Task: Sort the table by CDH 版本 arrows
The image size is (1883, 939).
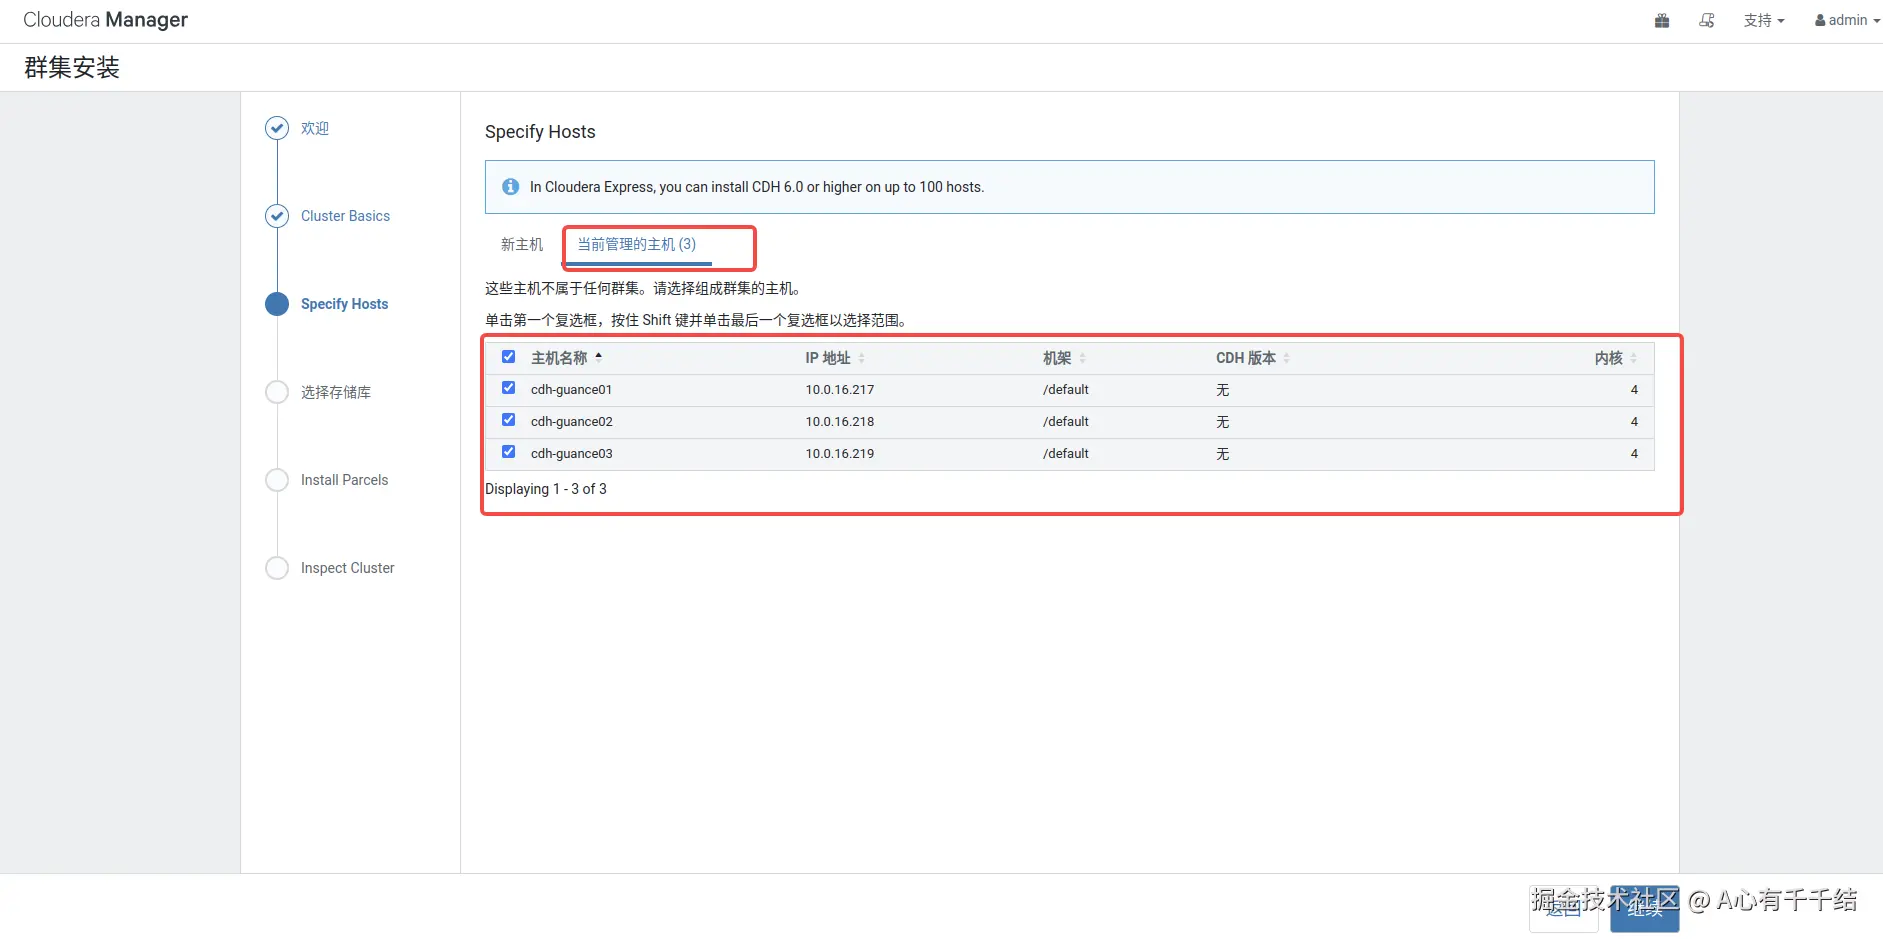Action: click(1287, 358)
